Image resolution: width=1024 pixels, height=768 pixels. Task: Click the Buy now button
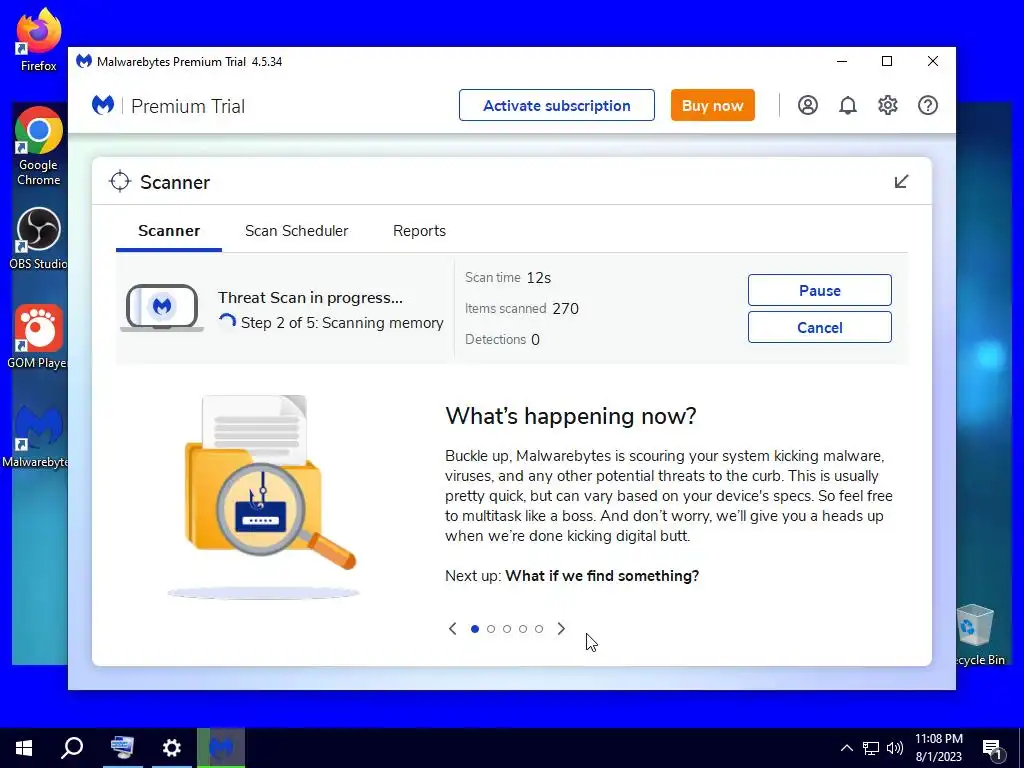(712, 105)
